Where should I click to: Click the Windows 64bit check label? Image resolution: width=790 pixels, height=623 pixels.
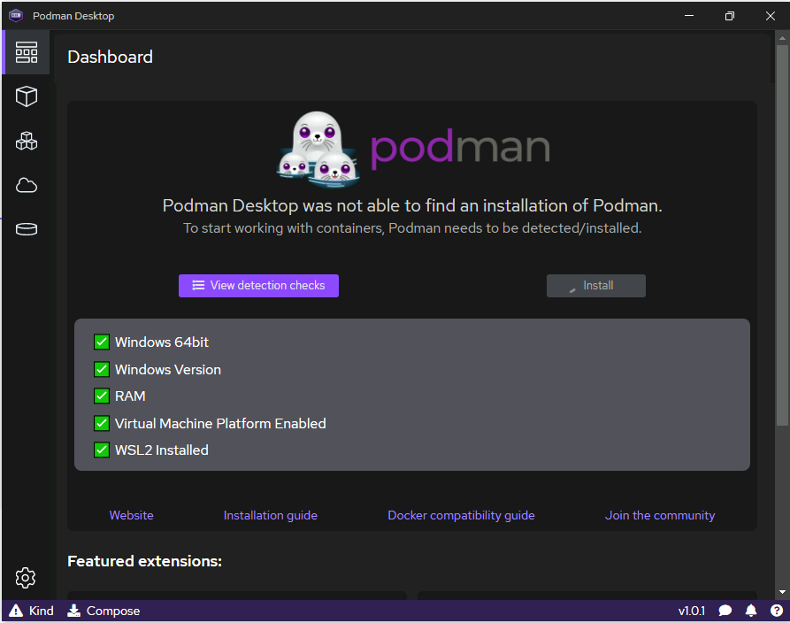click(x=162, y=342)
